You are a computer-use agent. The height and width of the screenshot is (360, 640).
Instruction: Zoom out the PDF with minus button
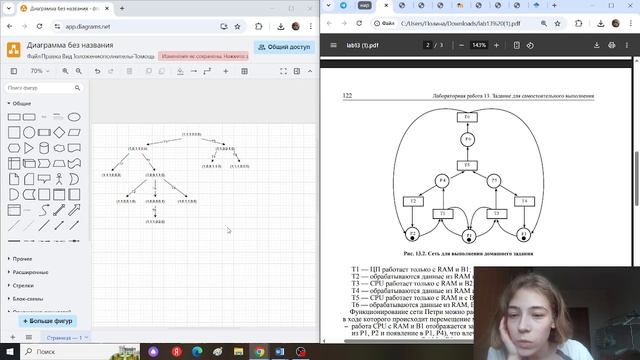click(x=462, y=45)
